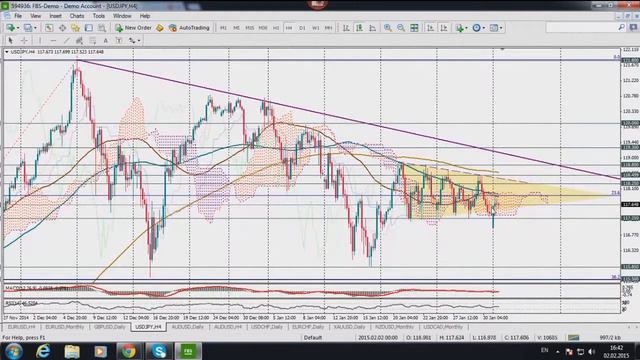
Task: Select the horizontal line drawing tool
Action: (x=53, y=40)
